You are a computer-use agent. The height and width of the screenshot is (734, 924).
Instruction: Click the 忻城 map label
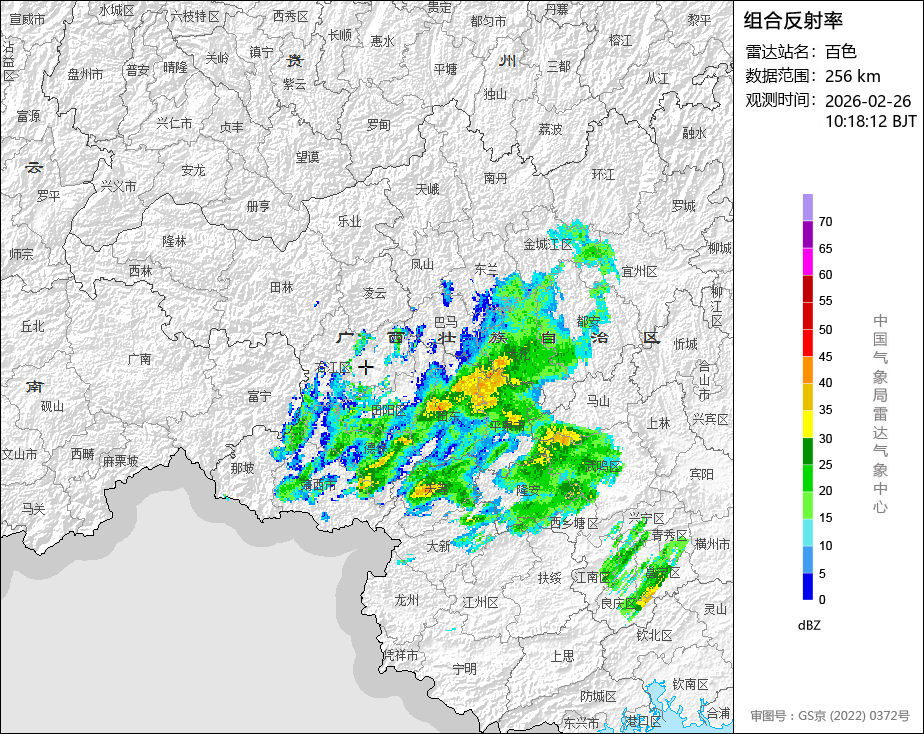tap(685, 344)
